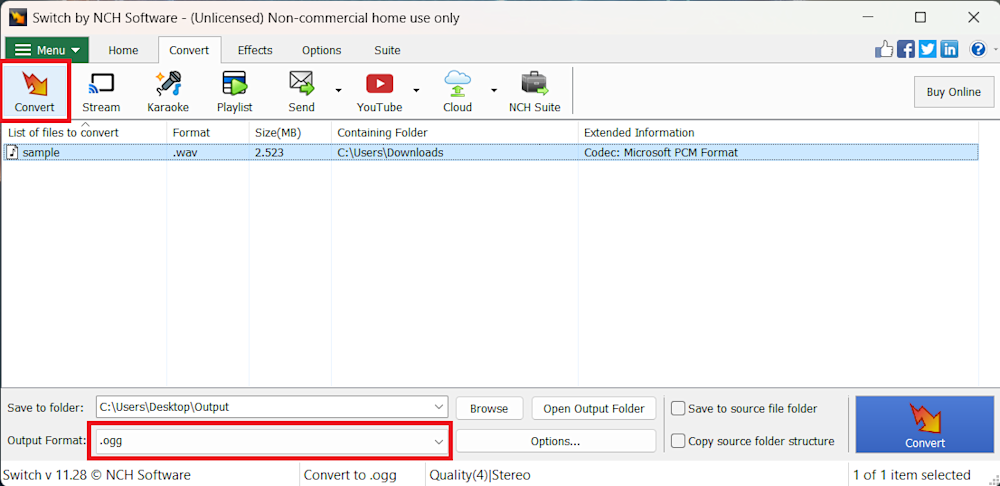1000x486 pixels.
Task: Enable Save to source file folder
Action: click(x=679, y=408)
